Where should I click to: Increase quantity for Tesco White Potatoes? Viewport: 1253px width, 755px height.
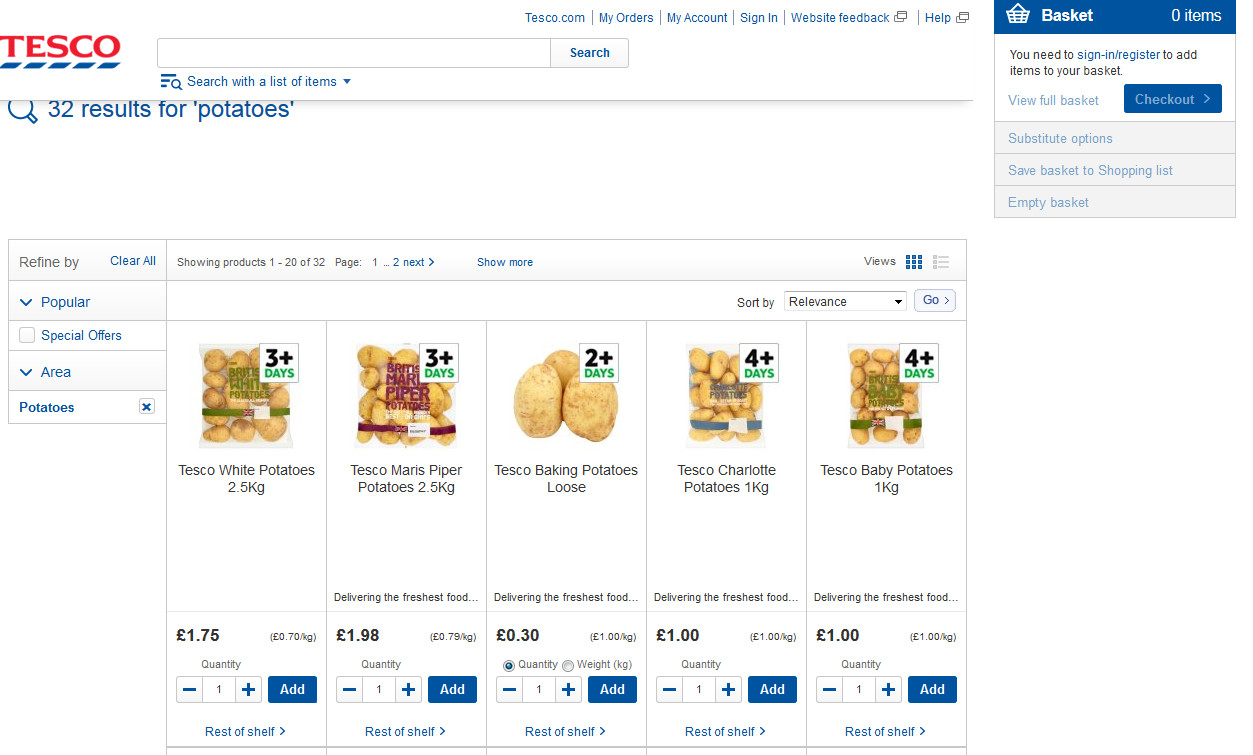tap(249, 689)
